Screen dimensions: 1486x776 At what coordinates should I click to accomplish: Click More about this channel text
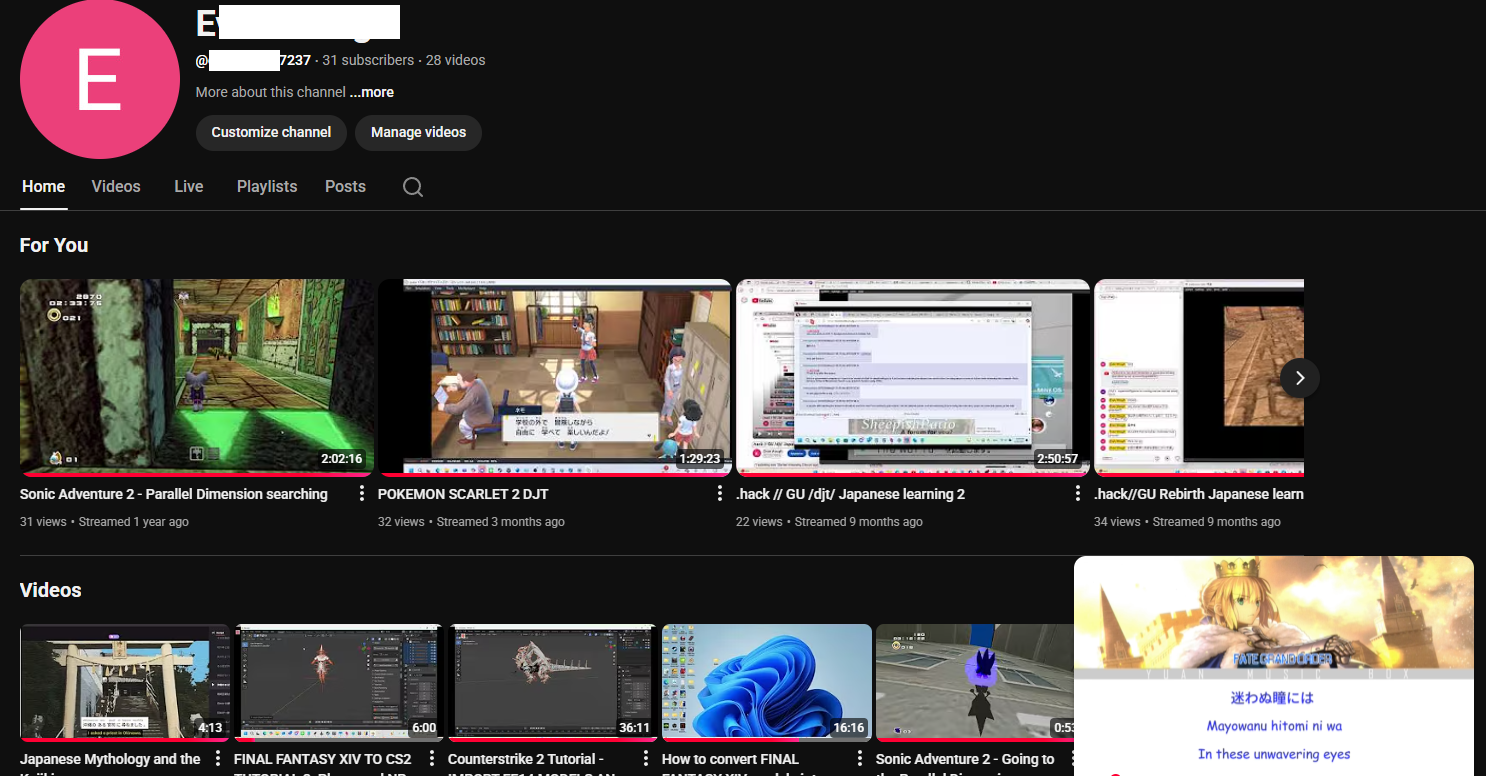(x=271, y=92)
